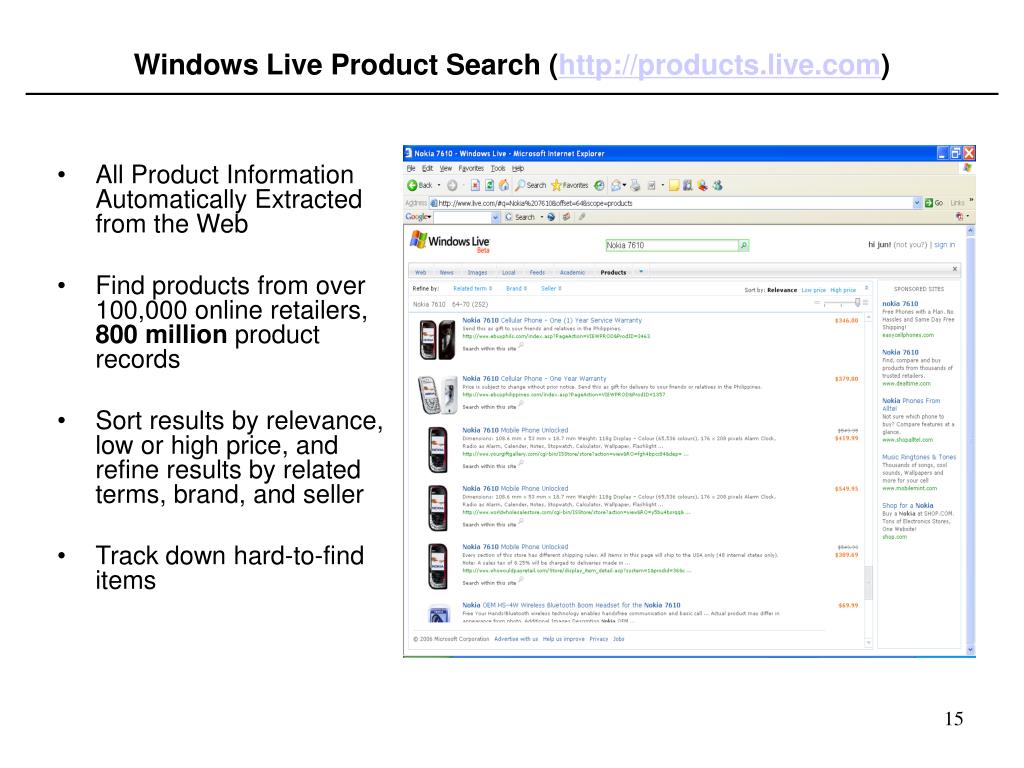Screen dimensions: 1024x768
Task: Click the (not you?) link
Action: pyautogui.click(x=910, y=245)
